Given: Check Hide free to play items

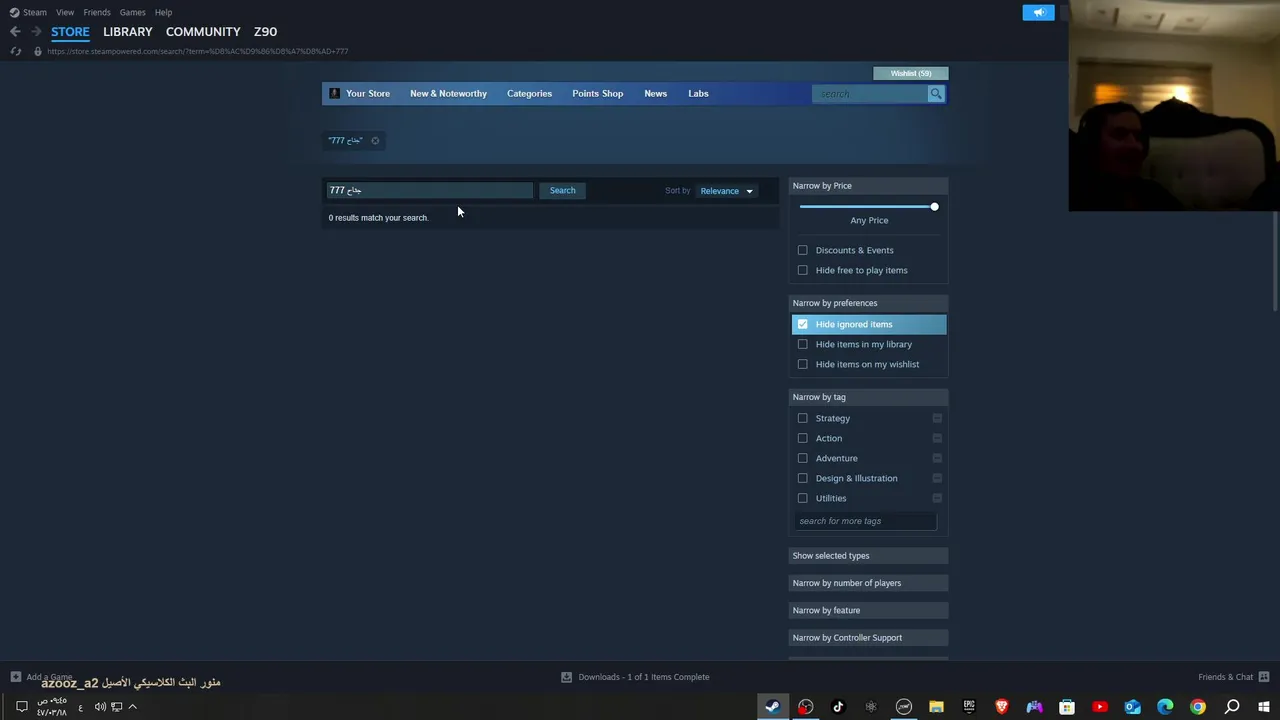Looking at the screenshot, I should click(802, 270).
